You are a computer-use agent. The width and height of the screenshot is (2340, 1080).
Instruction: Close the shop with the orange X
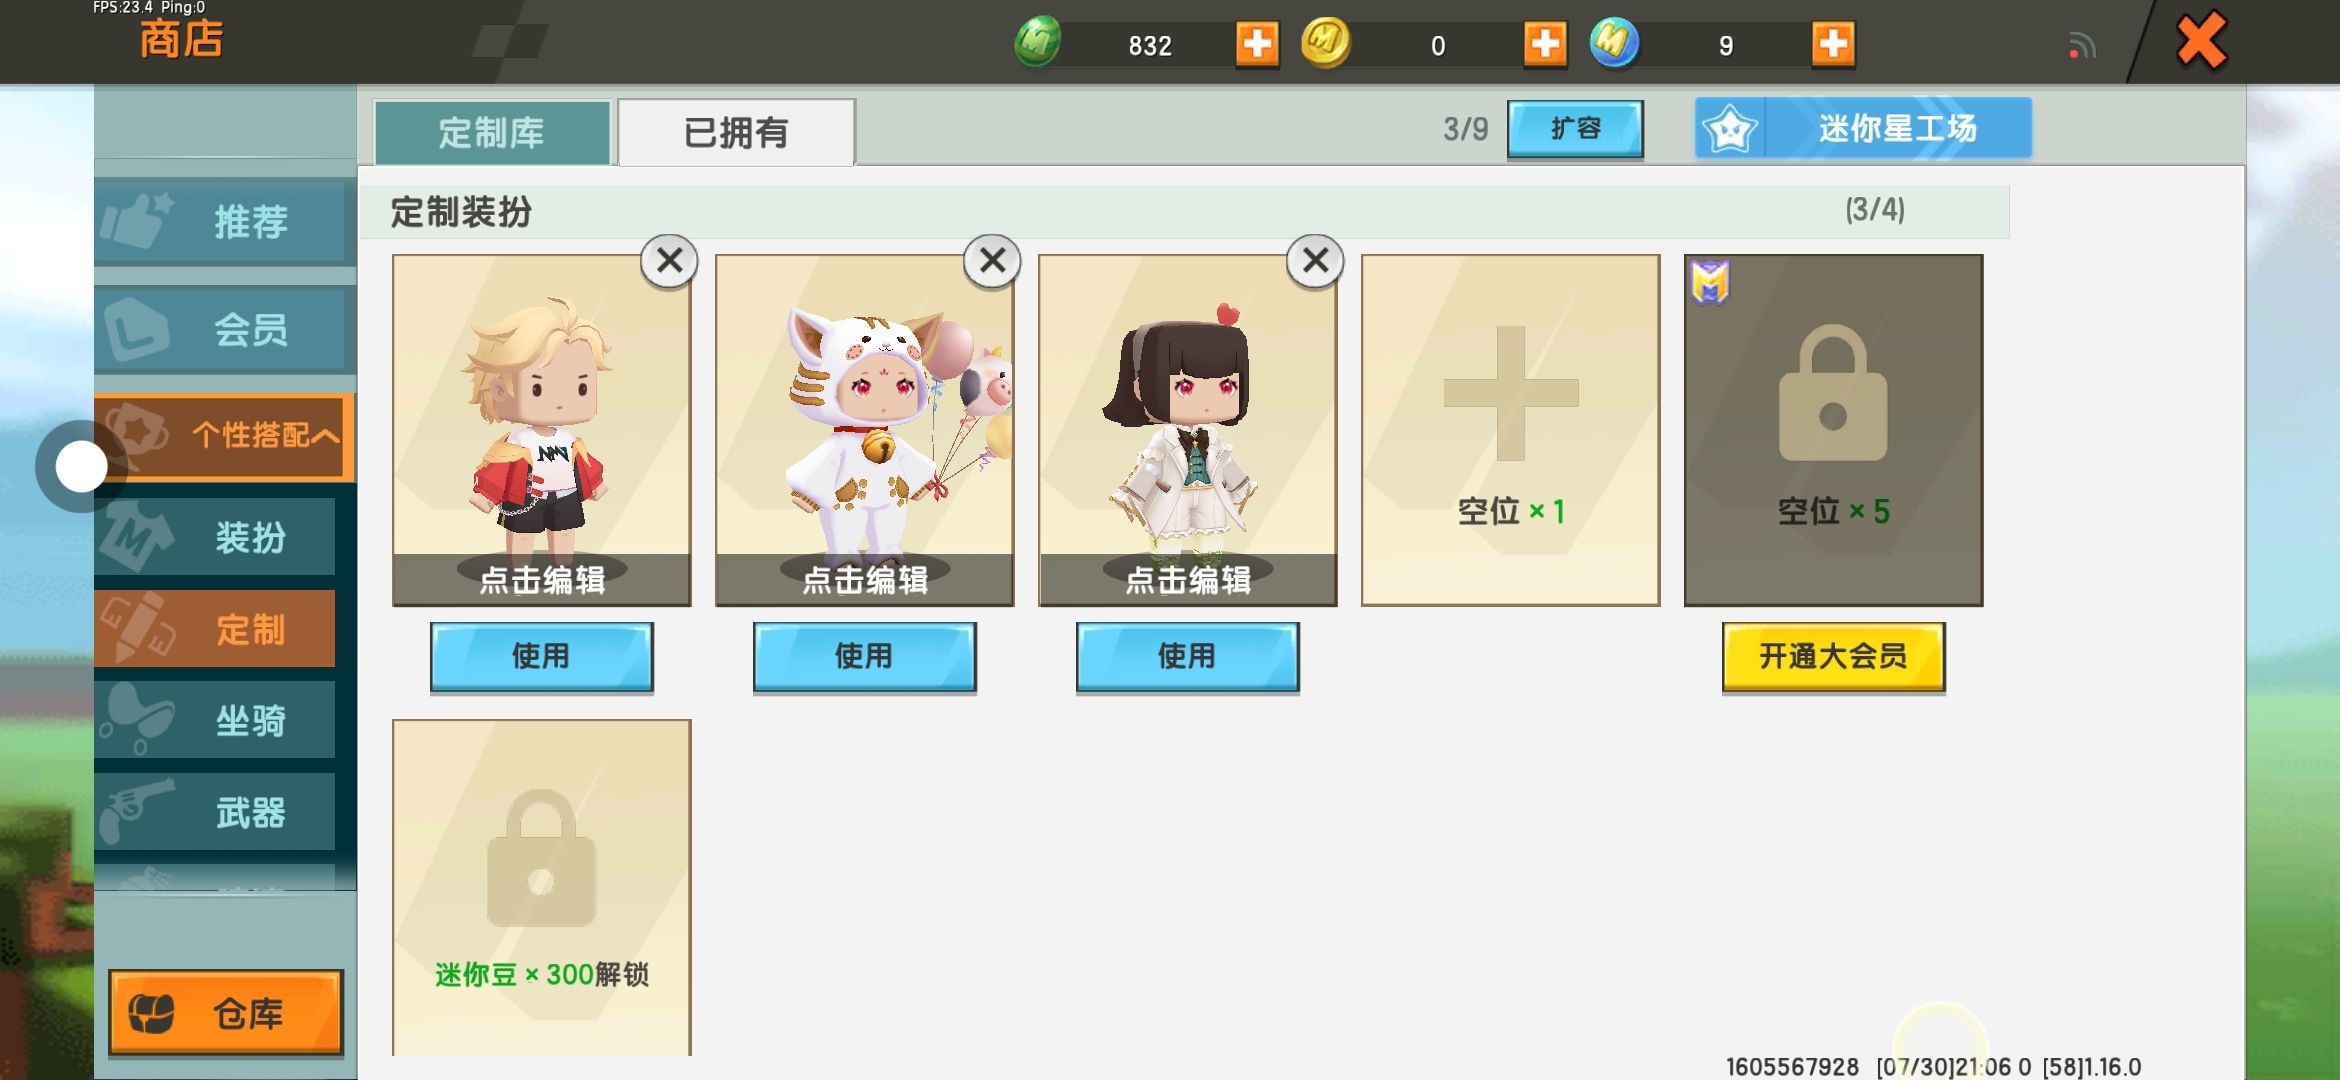click(2201, 42)
